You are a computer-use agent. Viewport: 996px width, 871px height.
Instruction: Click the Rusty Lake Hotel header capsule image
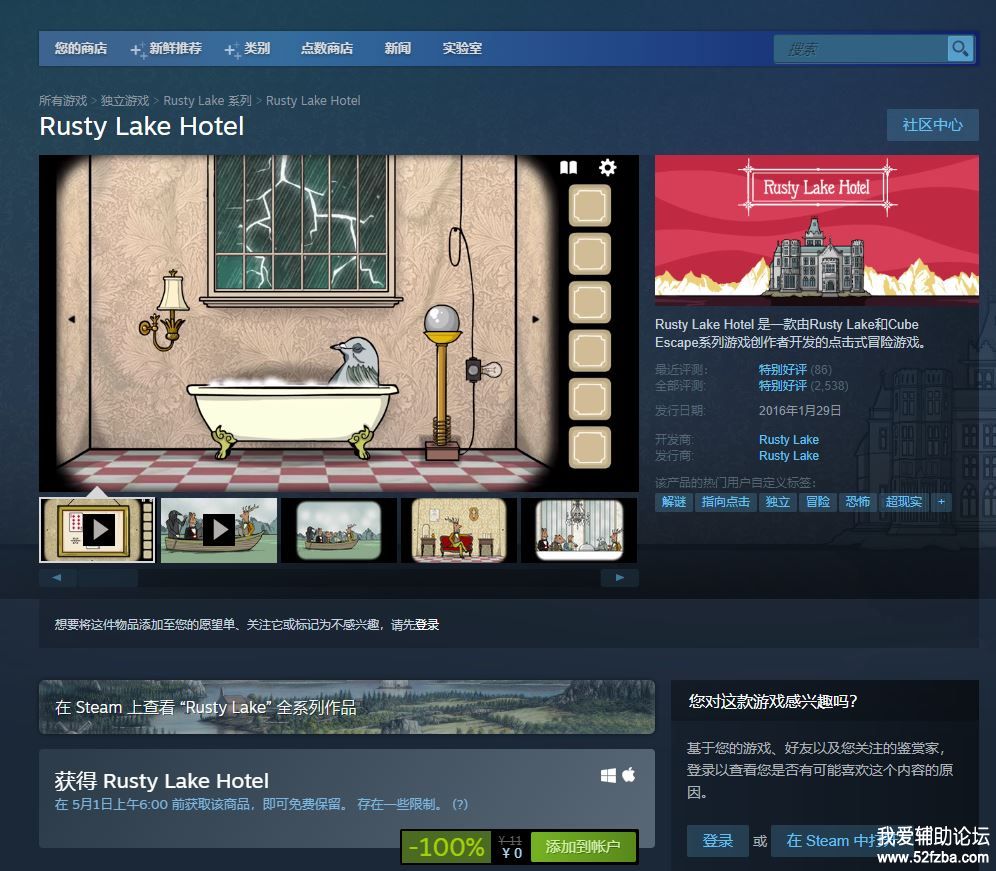[x=817, y=231]
